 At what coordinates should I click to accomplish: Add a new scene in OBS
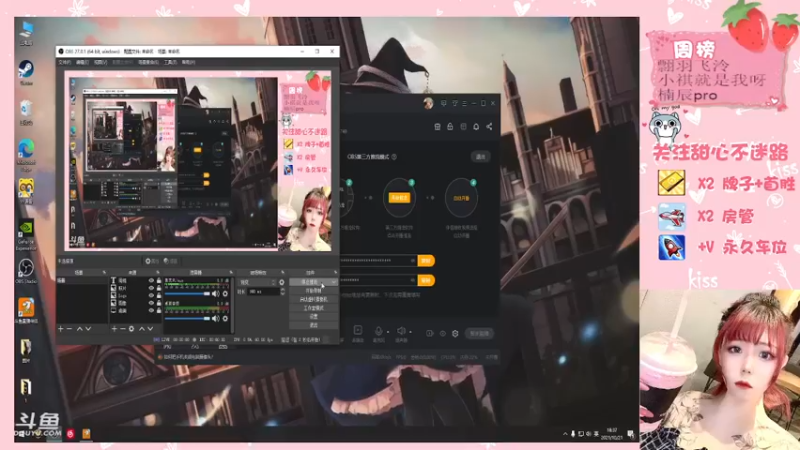pos(61,329)
